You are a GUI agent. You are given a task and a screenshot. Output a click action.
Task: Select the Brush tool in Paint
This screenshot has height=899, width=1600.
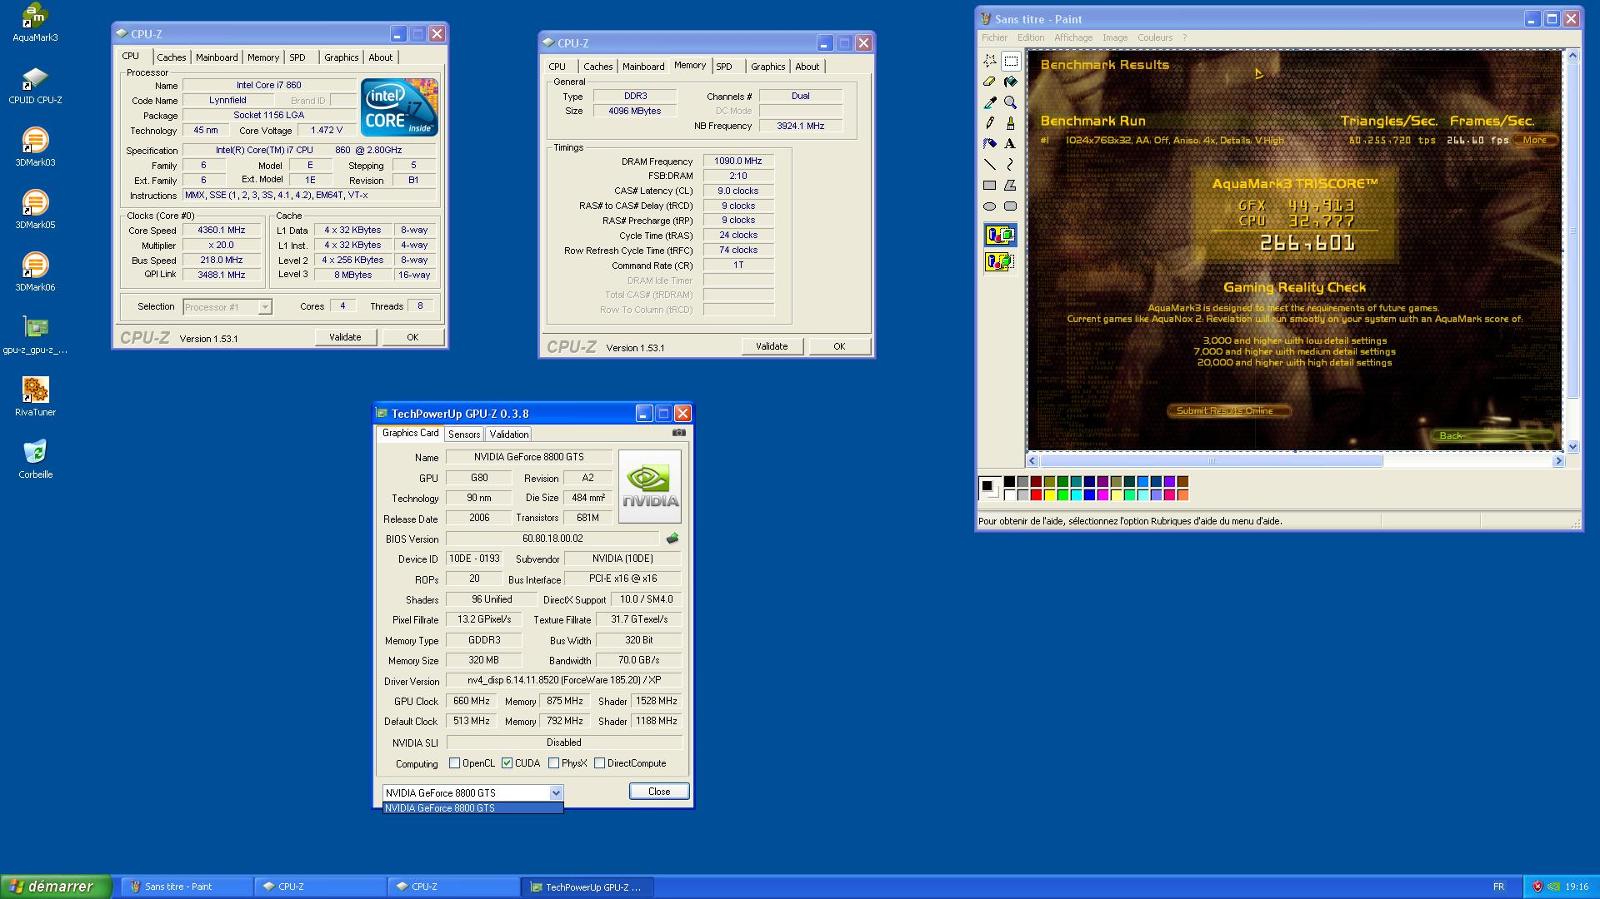pos(1010,123)
